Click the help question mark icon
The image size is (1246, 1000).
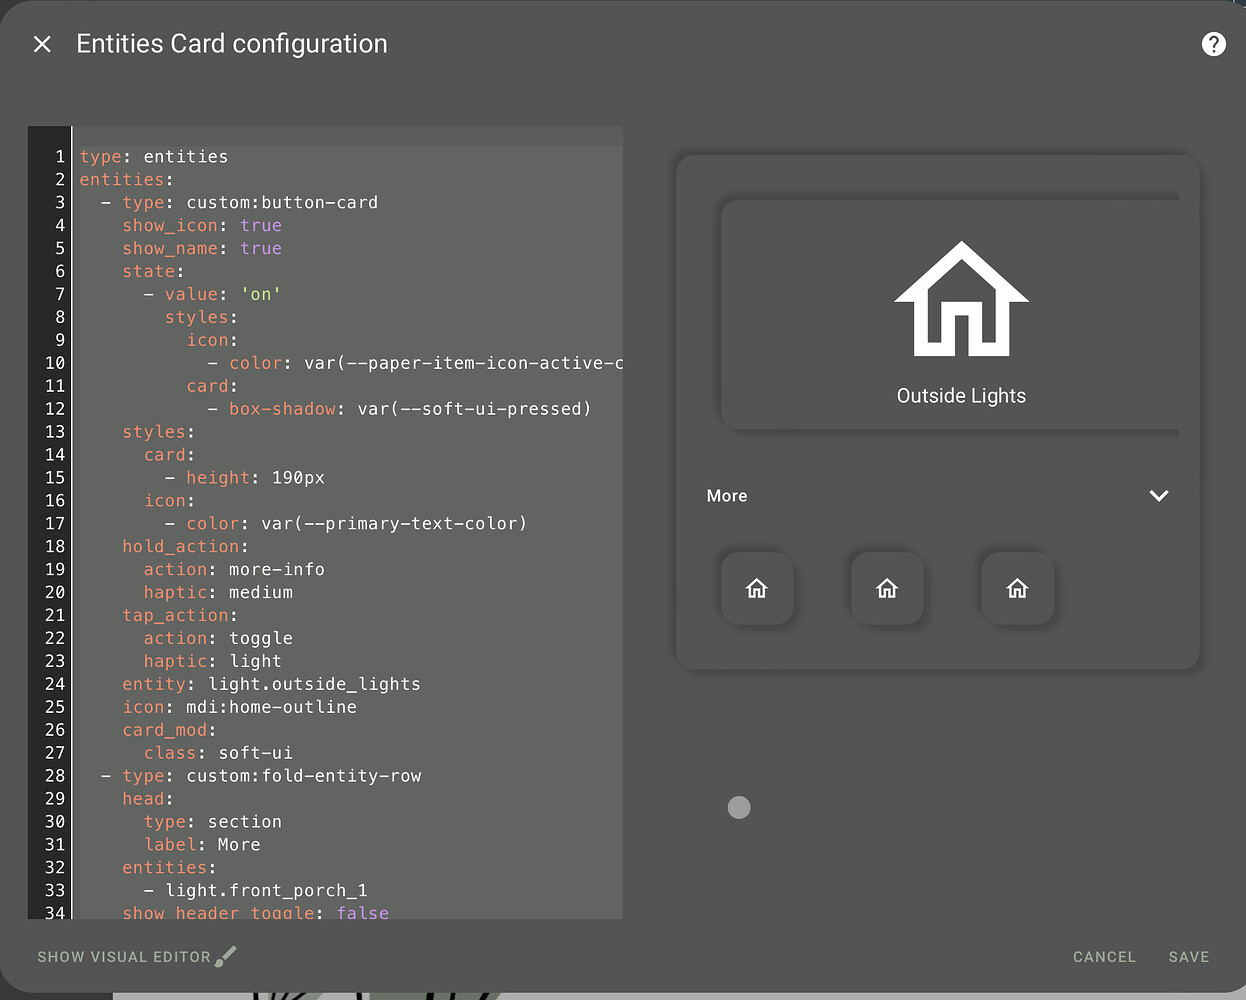pyautogui.click(x=1213, y=44)
